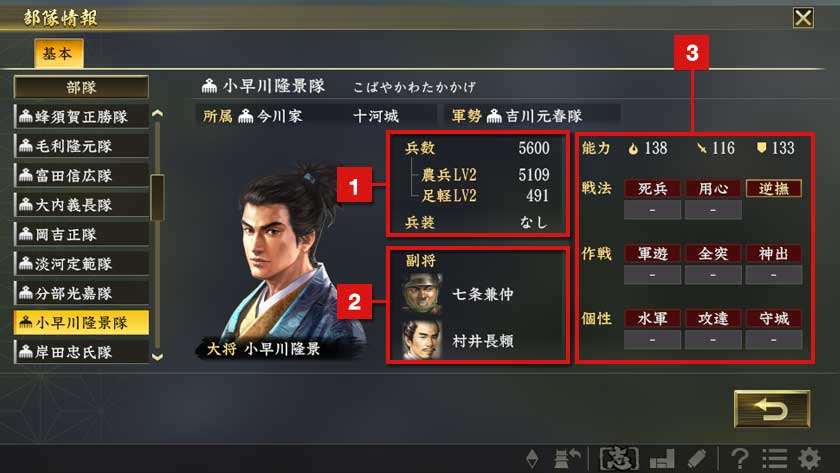840x473 pixels.
Task: Click the unit return arrow icon
Action: pos(567,459)
